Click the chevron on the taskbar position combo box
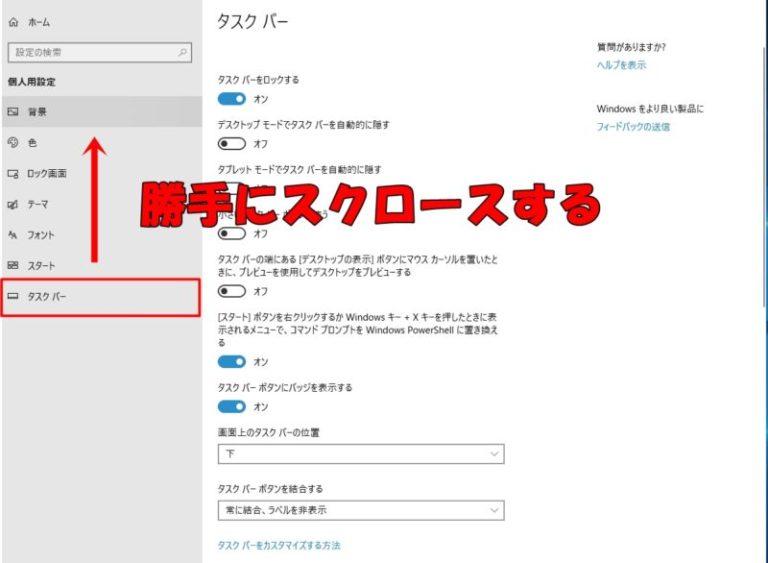The height and width of the screenshot is (563, 768). pyautogui.click(x=494, y=454)
